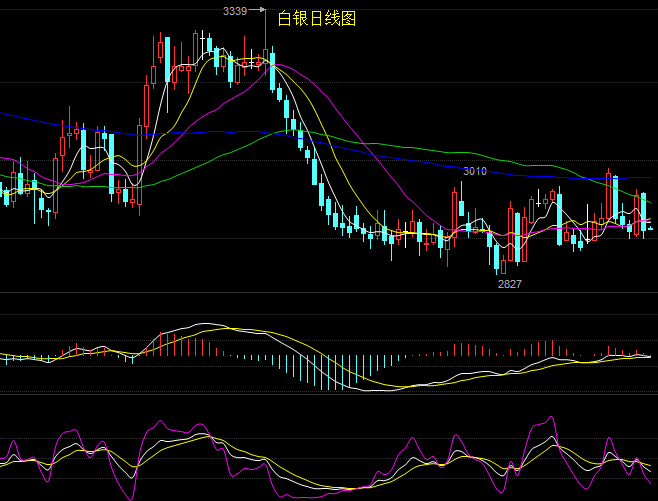This screenshot has width=658, height=501.
Task: Select the red candlestick above 2827 label
Action: [504, 266]
